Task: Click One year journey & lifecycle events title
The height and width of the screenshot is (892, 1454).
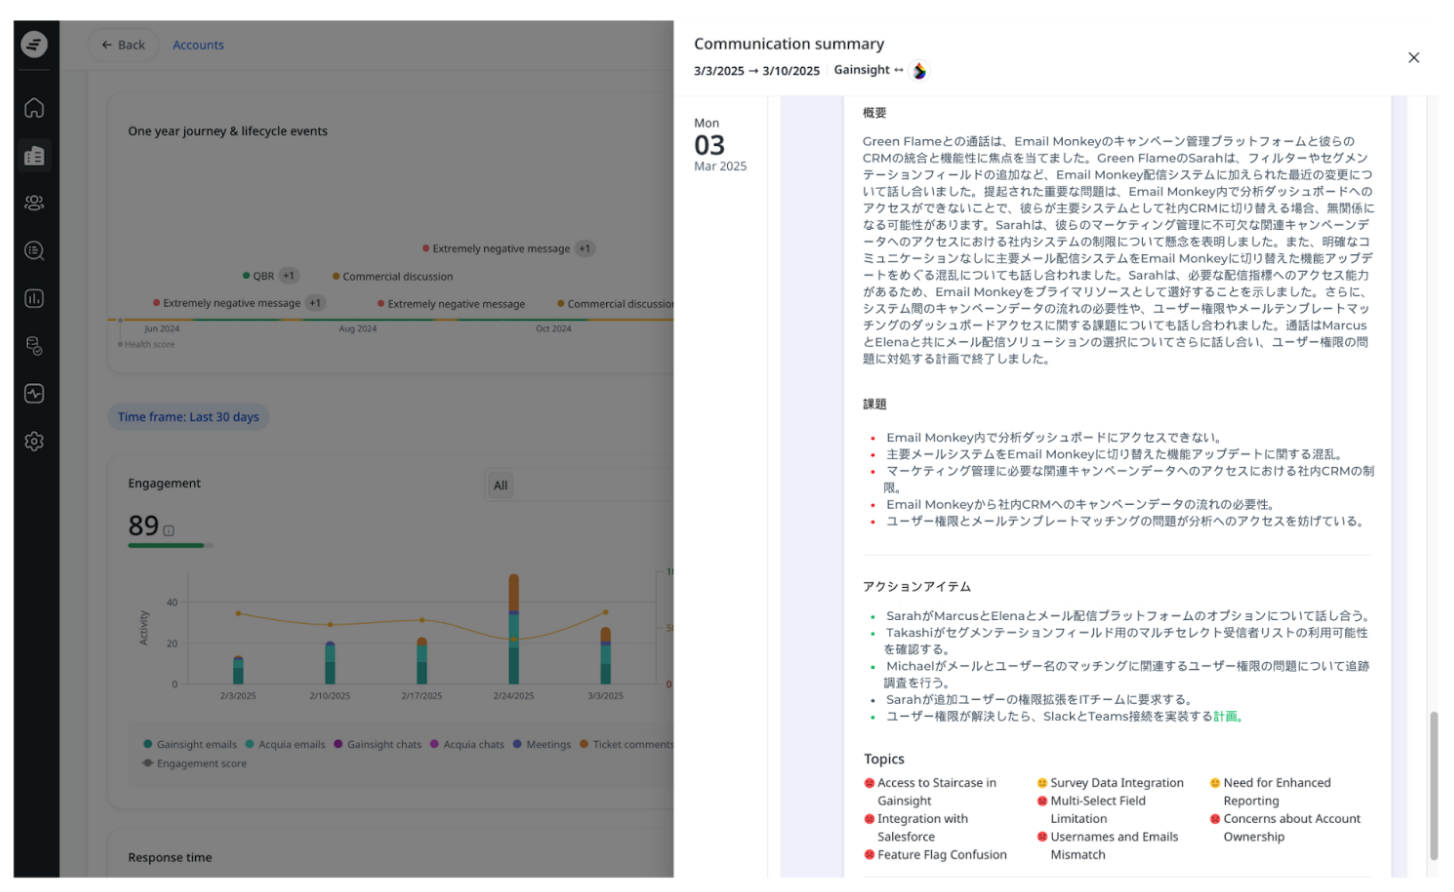Action: [228, 131]
